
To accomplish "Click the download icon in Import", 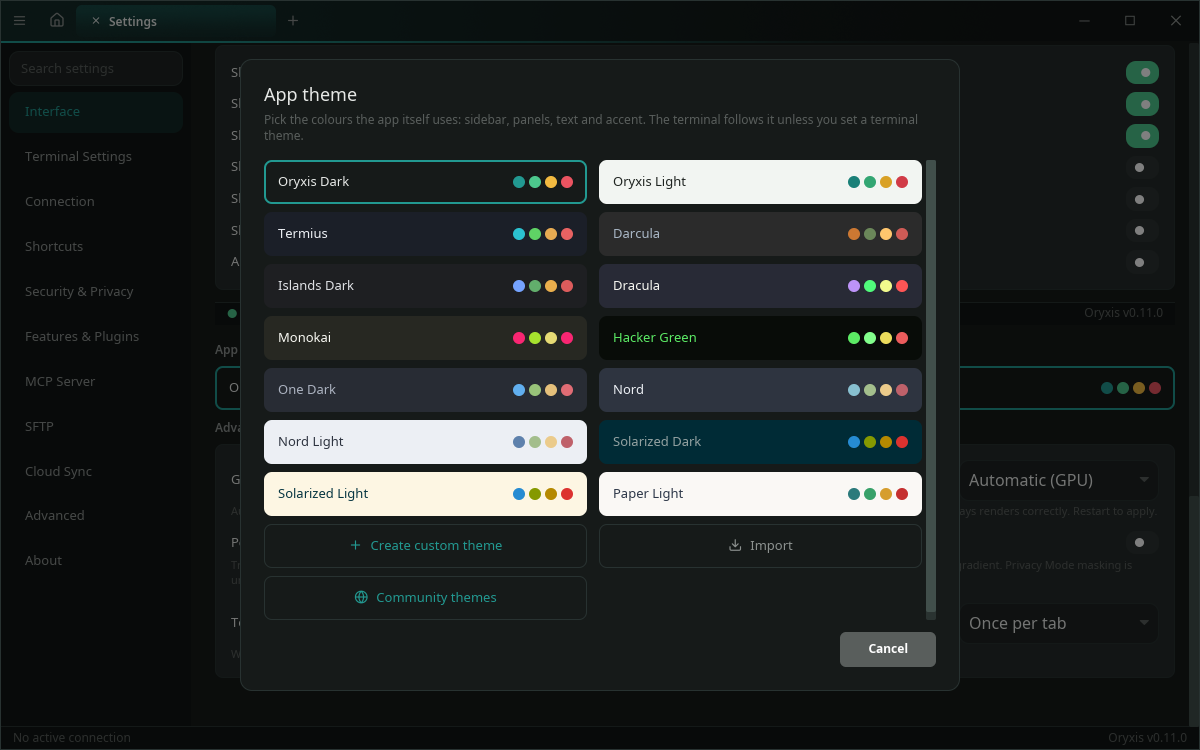I will (735, 545).
